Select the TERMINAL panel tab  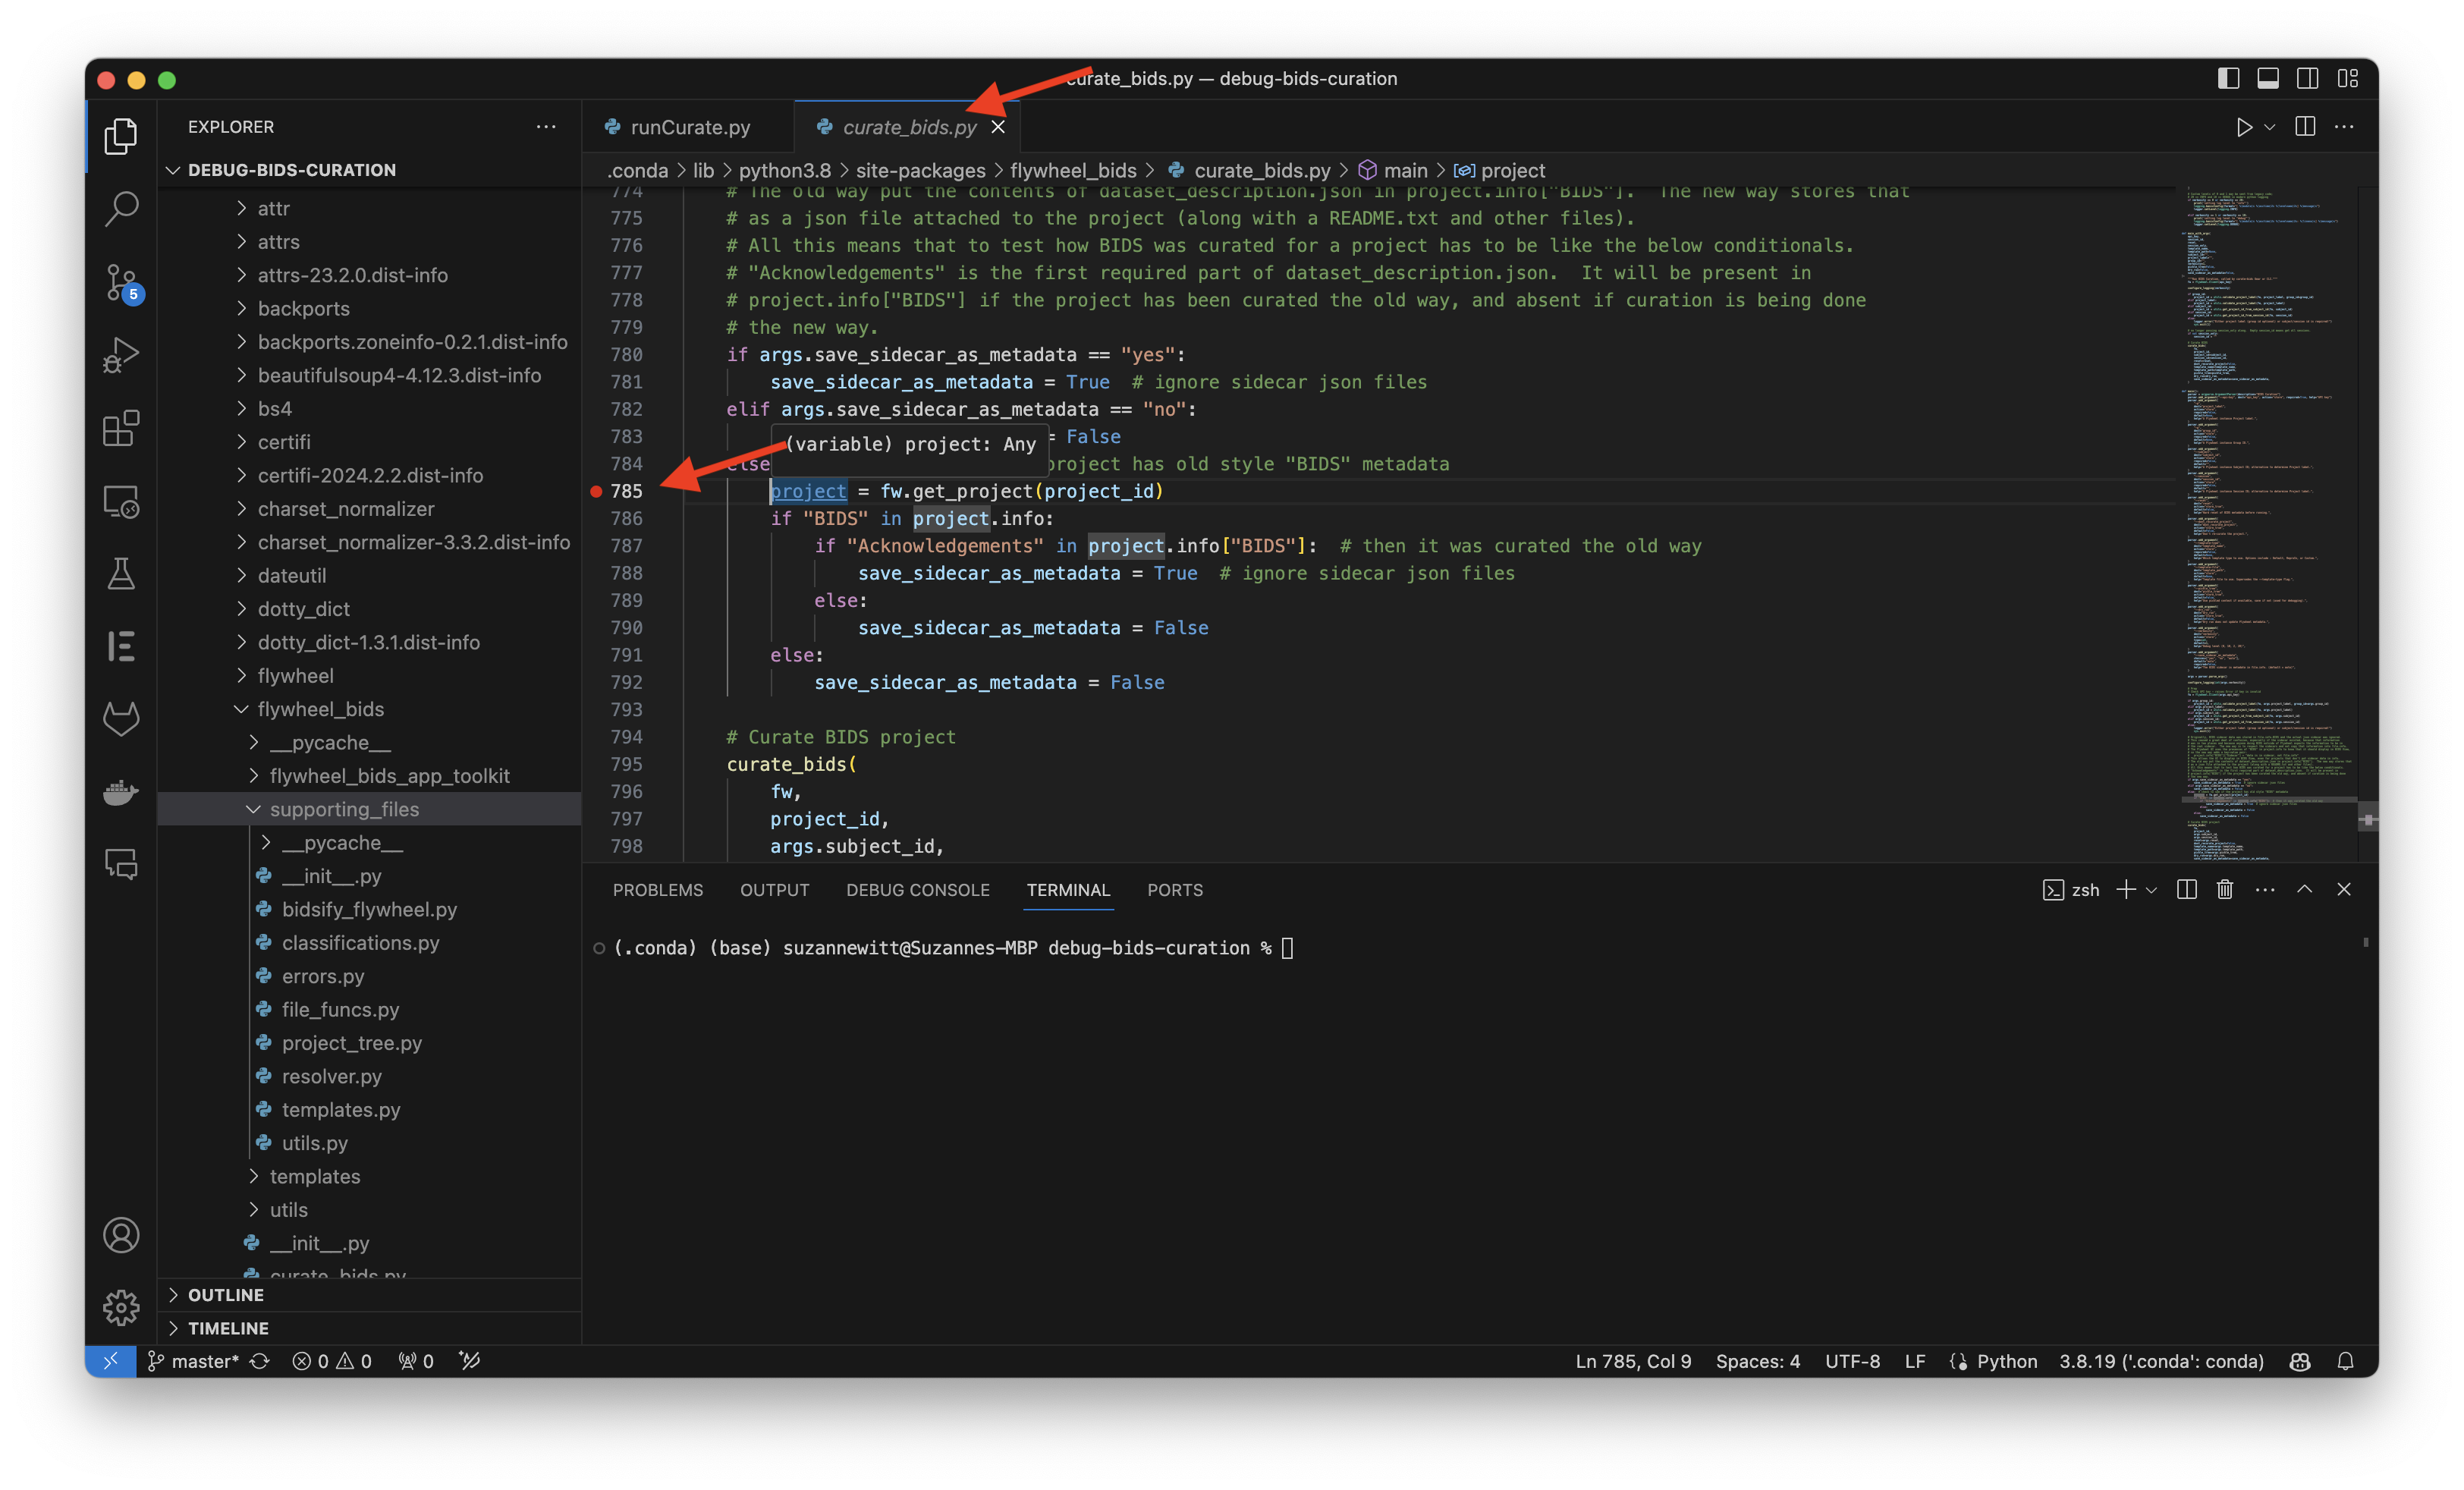click(x=1068, y=889)
